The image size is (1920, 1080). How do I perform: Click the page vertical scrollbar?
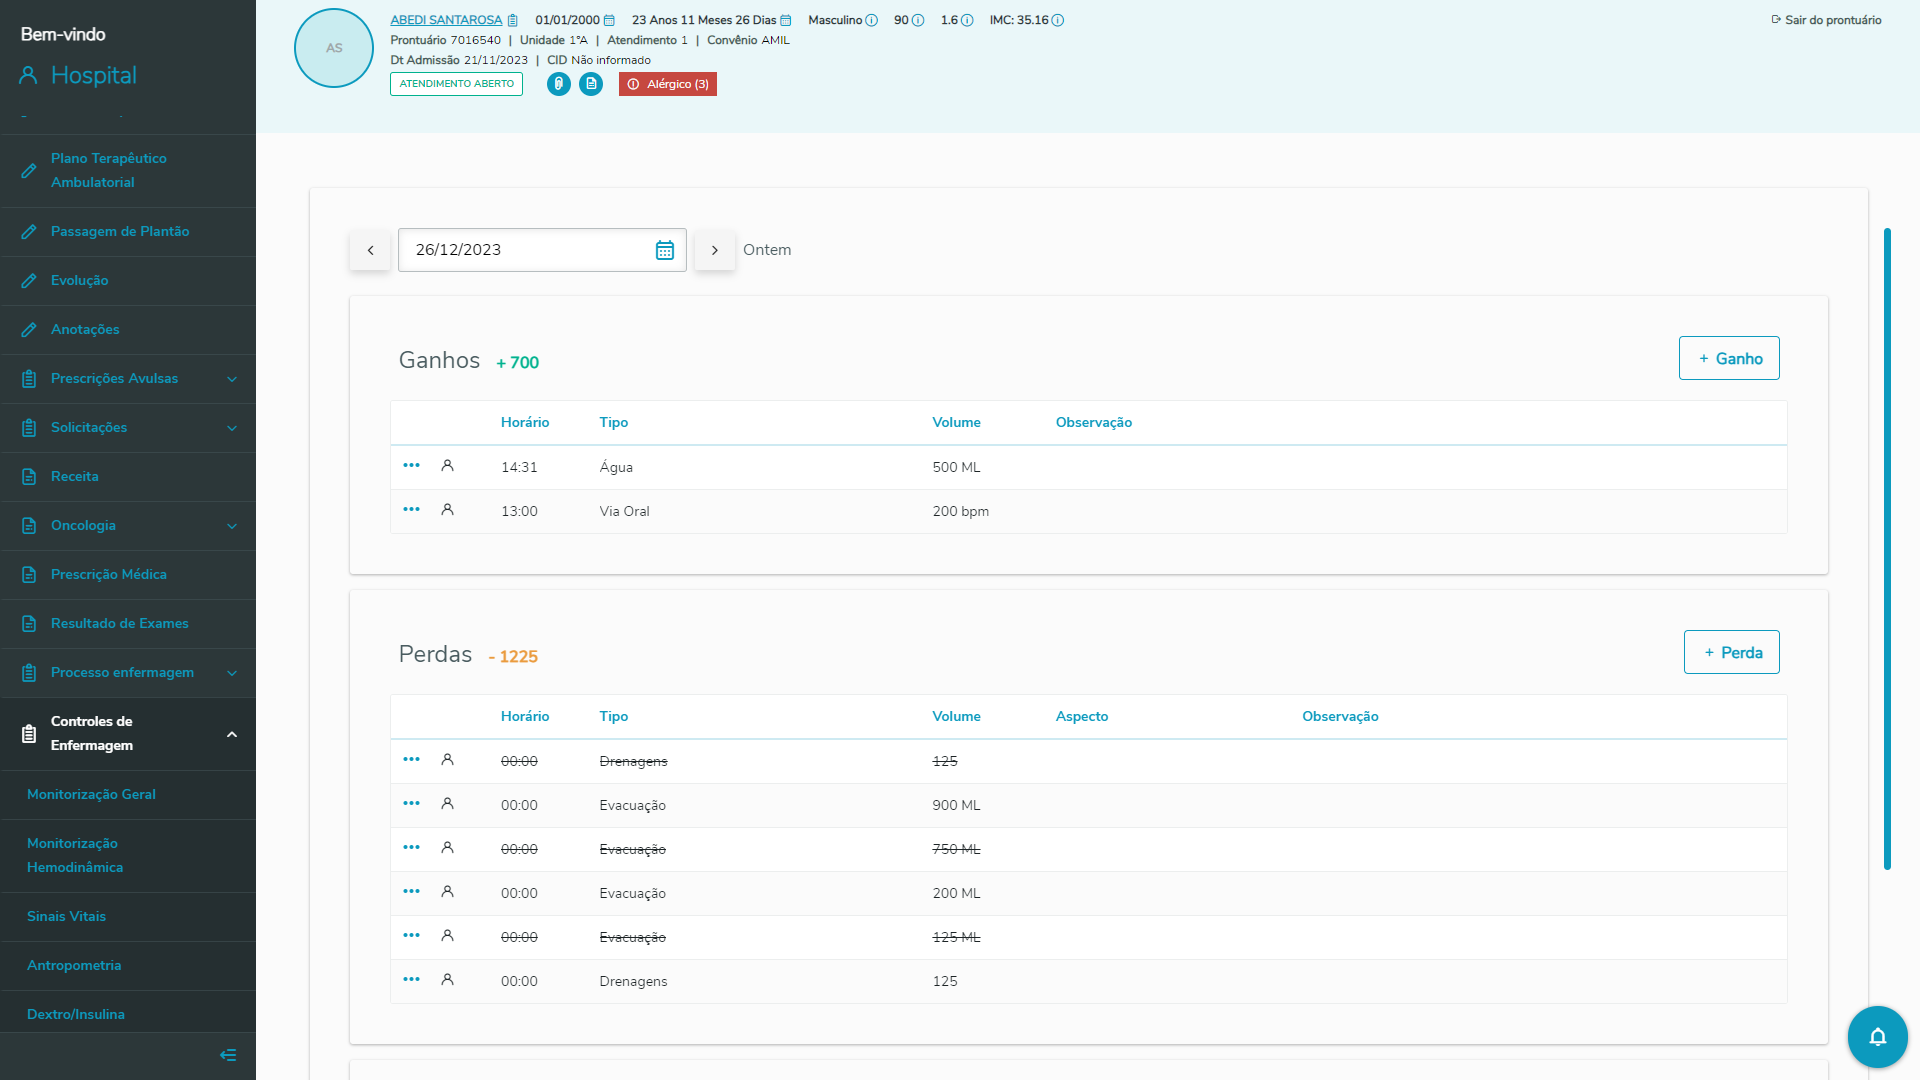[x=1887, y=548]
